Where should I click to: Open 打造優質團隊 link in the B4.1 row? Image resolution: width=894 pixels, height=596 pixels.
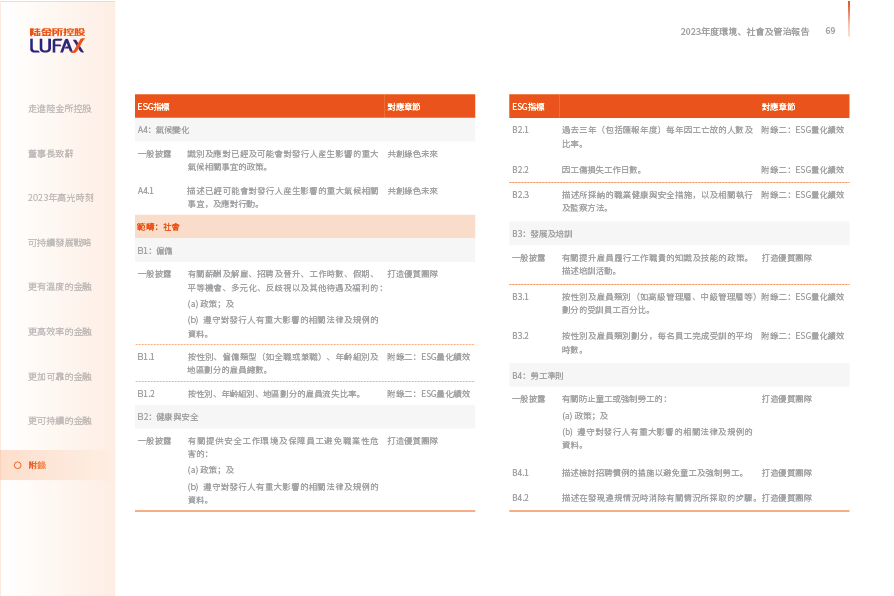tap(786, 472)
